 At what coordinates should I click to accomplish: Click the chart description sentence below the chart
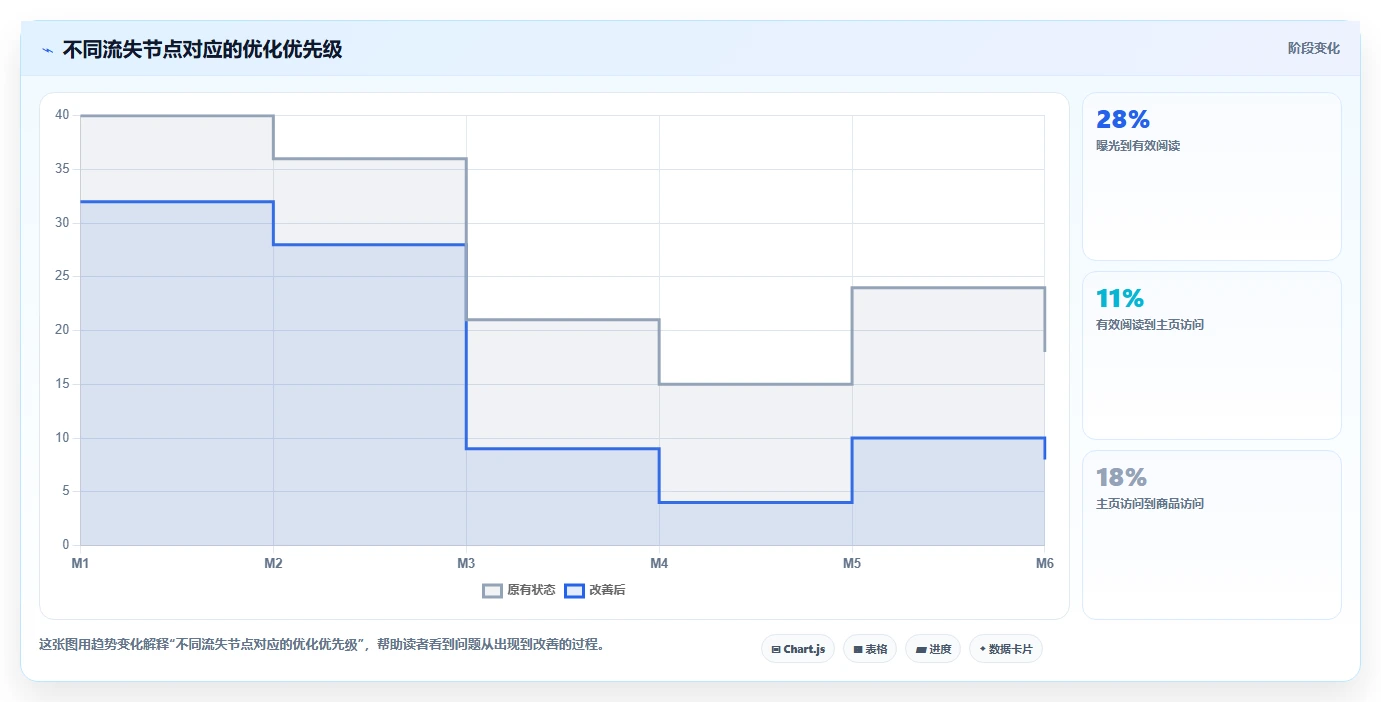(x=321, y=645)
